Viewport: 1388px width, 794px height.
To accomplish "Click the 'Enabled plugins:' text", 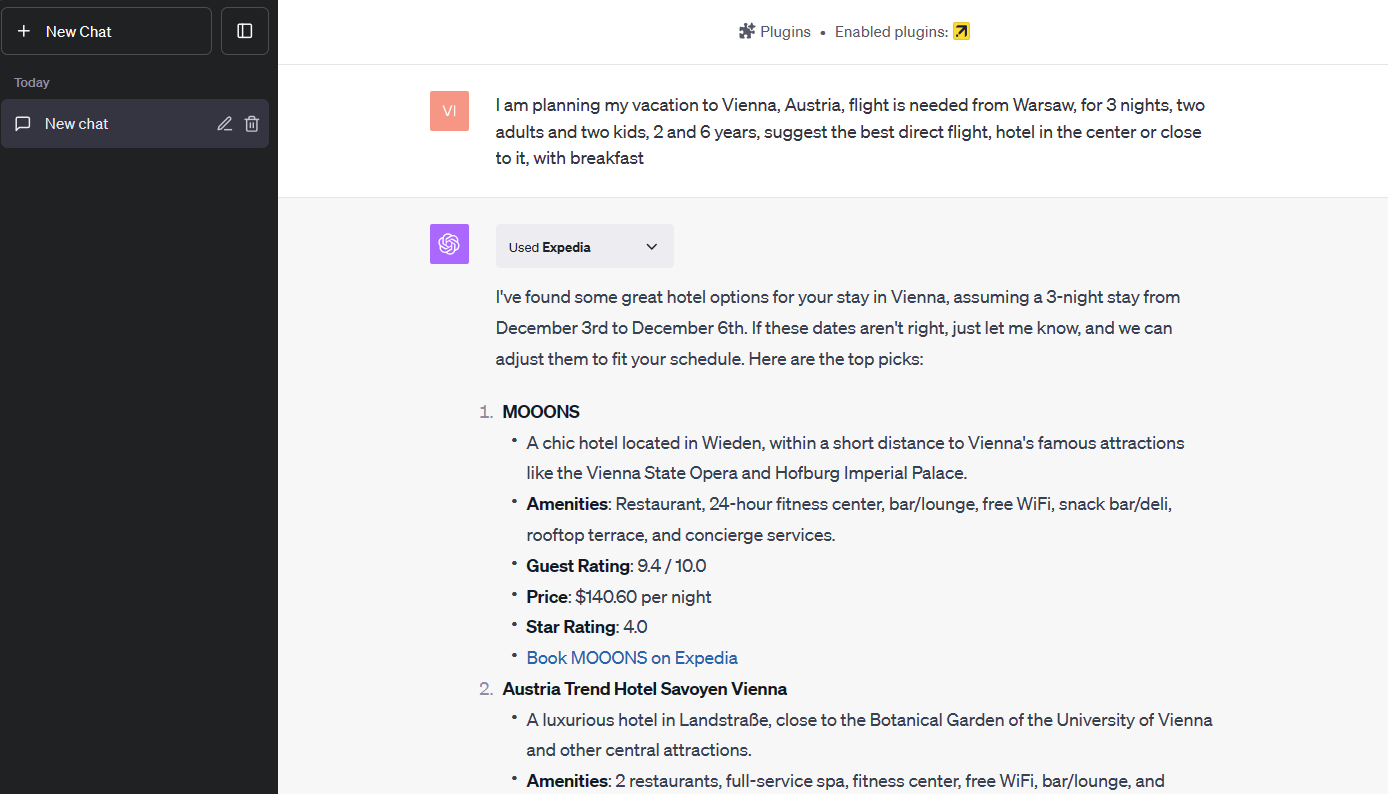I will (891, 32).
